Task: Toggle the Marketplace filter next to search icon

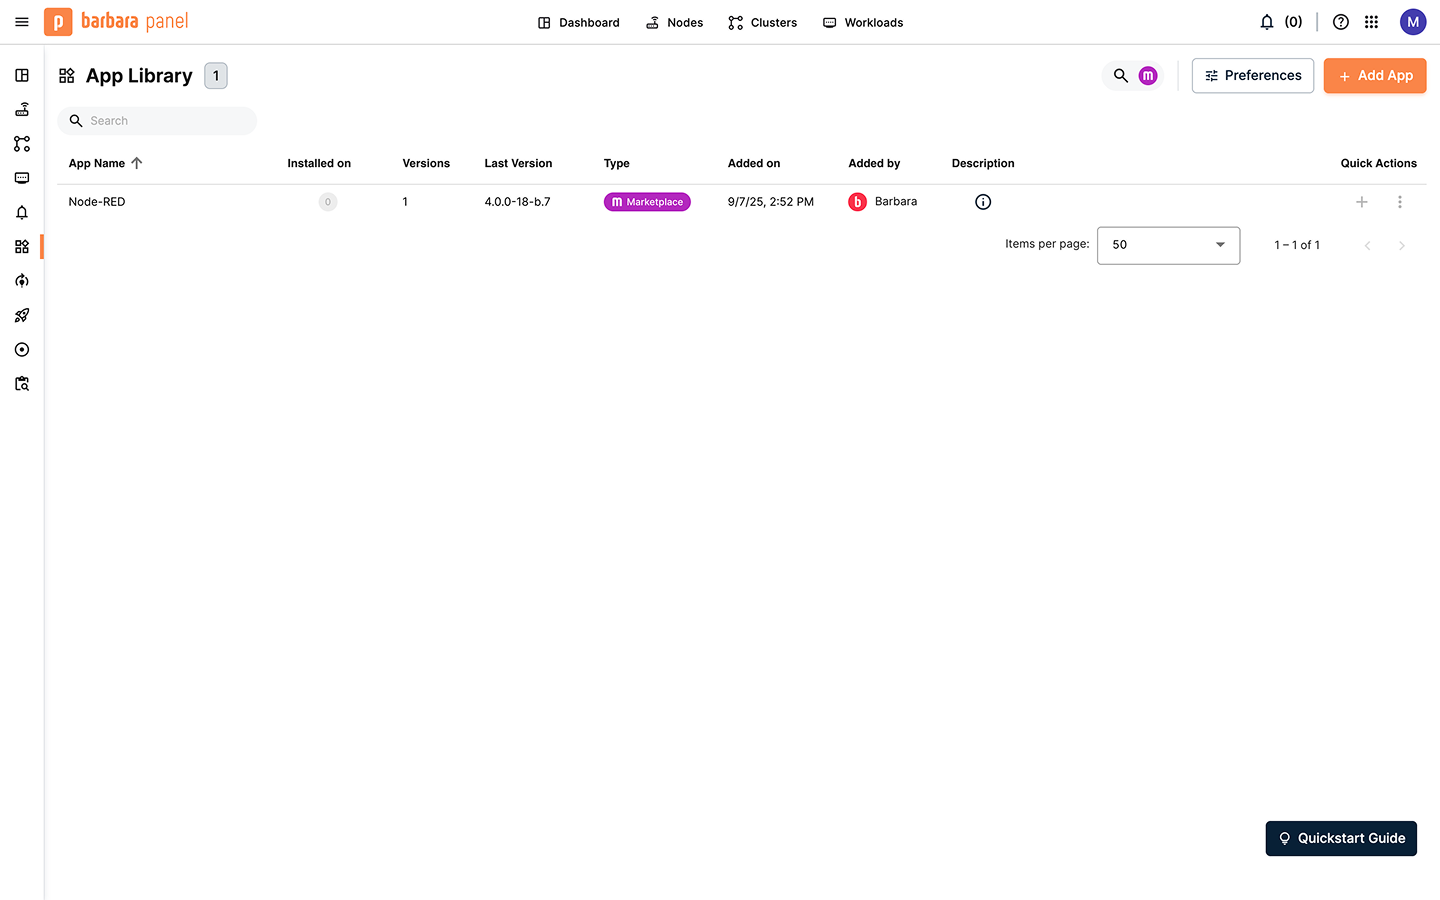Action: click(1148, 76)
